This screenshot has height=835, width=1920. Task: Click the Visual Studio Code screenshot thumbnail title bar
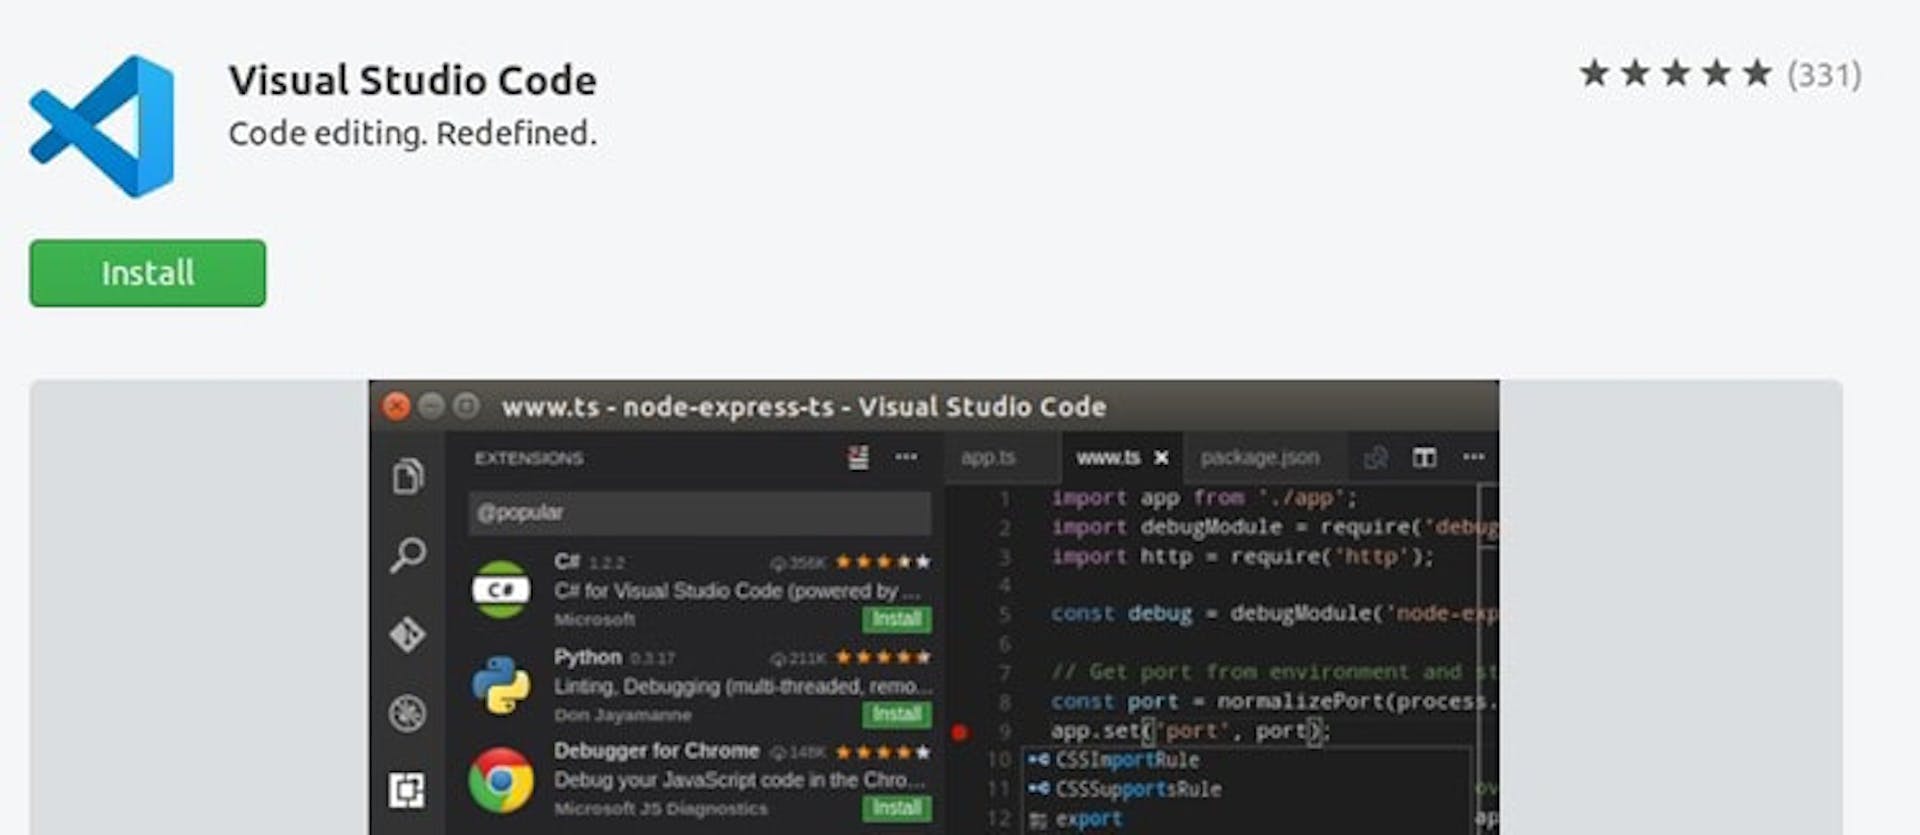tap(934, 406)
